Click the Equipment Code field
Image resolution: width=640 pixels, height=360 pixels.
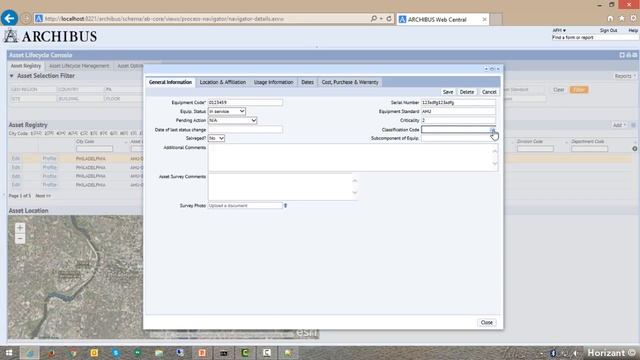[x=245, y=102]
